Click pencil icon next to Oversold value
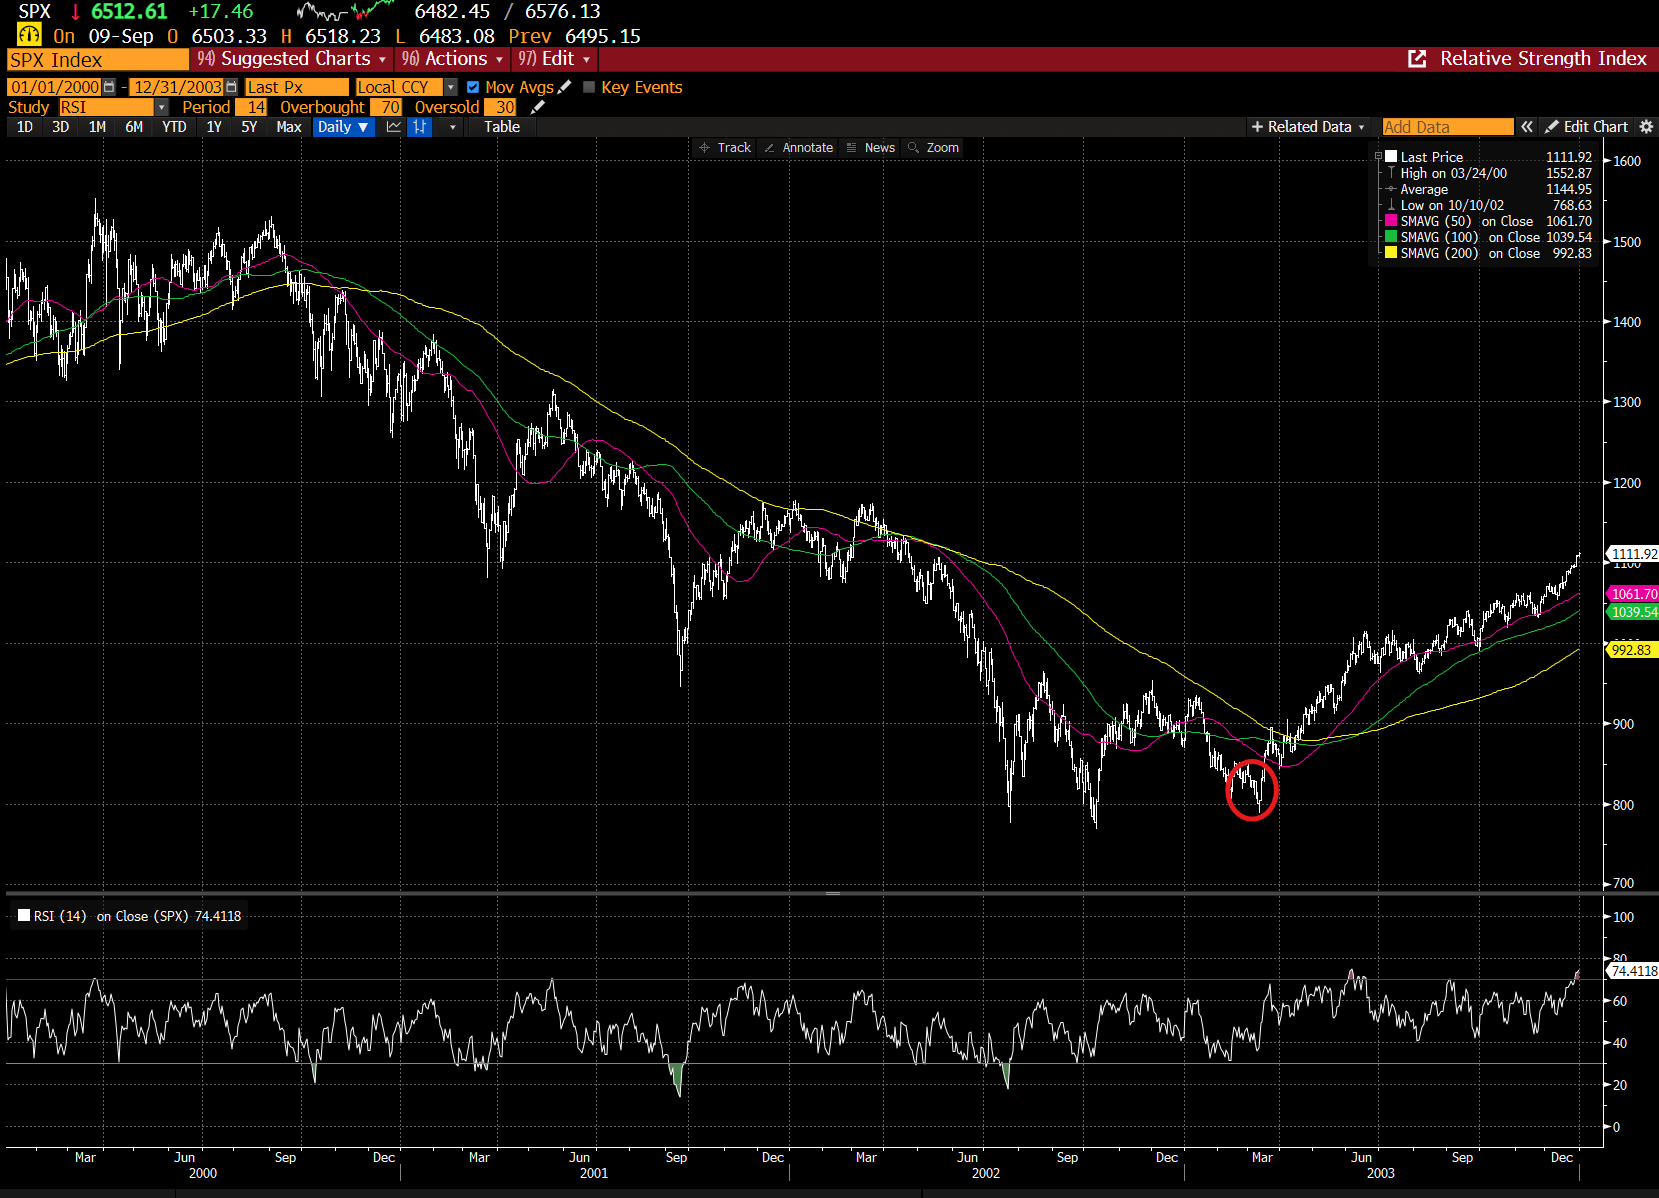1659x1198 pixels. [x=538, y=107]
